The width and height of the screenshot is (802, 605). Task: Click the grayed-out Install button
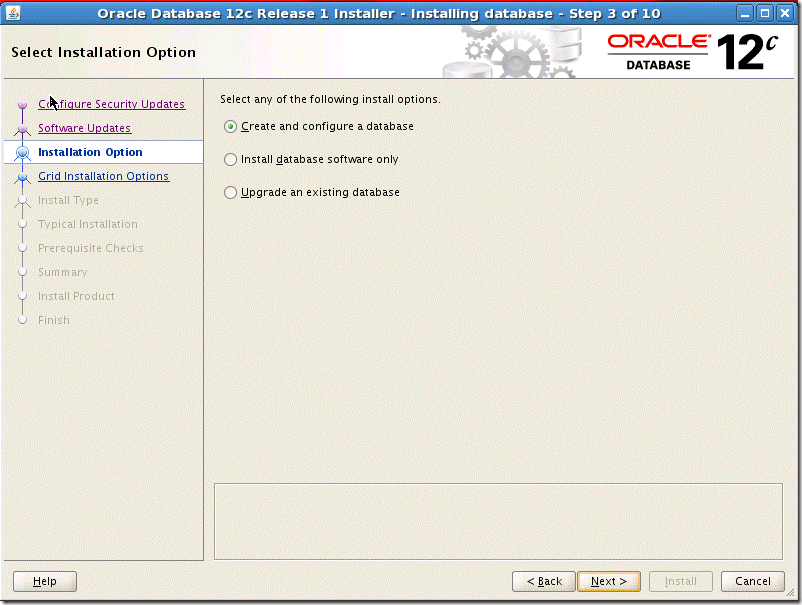(x=680, y=581)
